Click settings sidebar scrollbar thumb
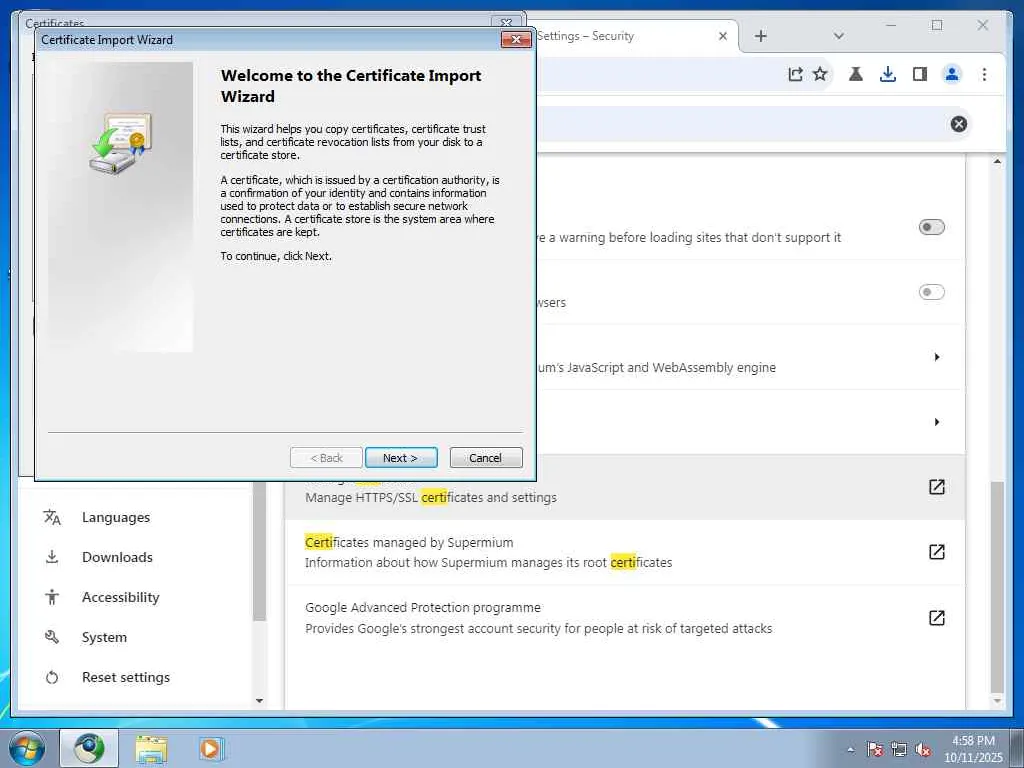This screenshot has width=1024, height=768. click(x=259, y=552)
